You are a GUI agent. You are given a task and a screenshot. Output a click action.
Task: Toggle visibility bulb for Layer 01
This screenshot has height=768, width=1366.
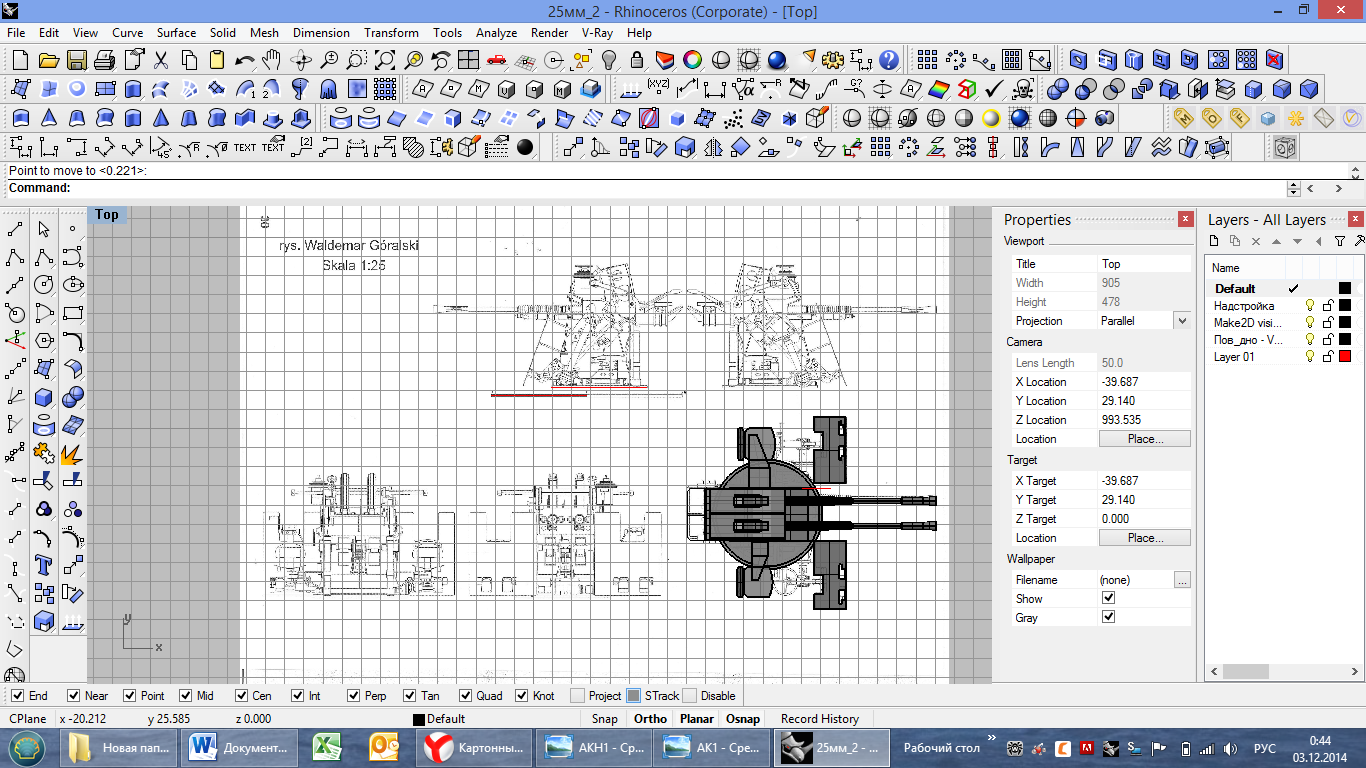(1310, 357)
